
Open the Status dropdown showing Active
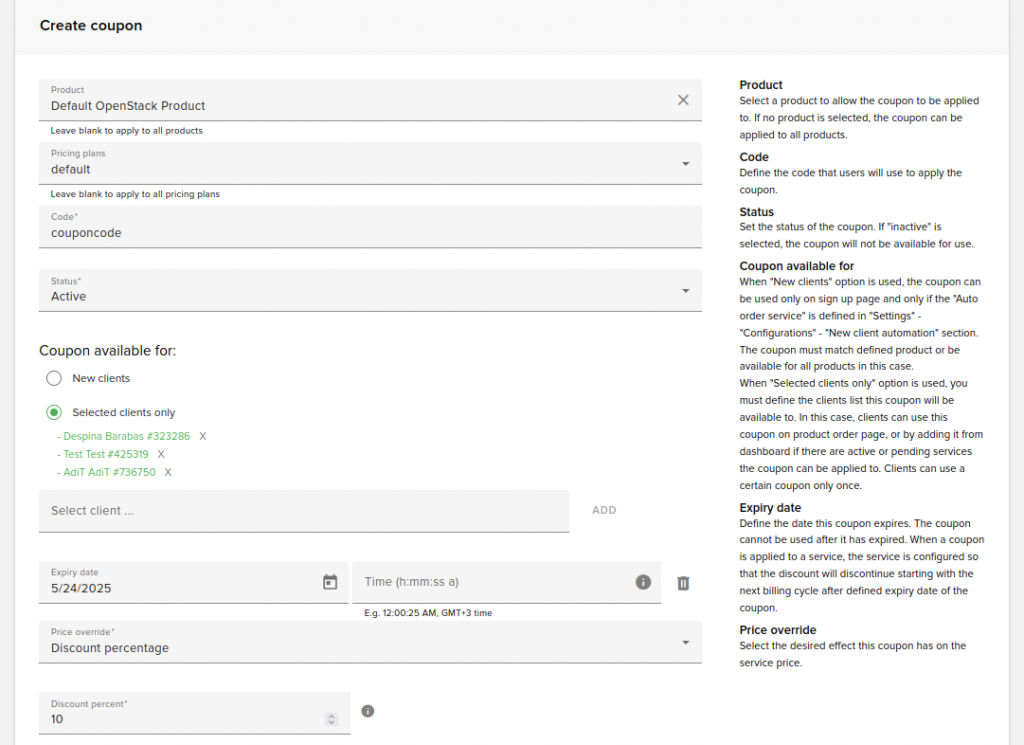(x=370, y=291)
